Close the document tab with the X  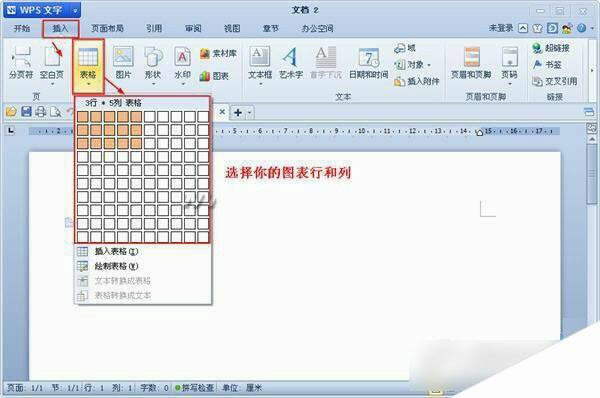pyautogui.click(x=222, y=112)
